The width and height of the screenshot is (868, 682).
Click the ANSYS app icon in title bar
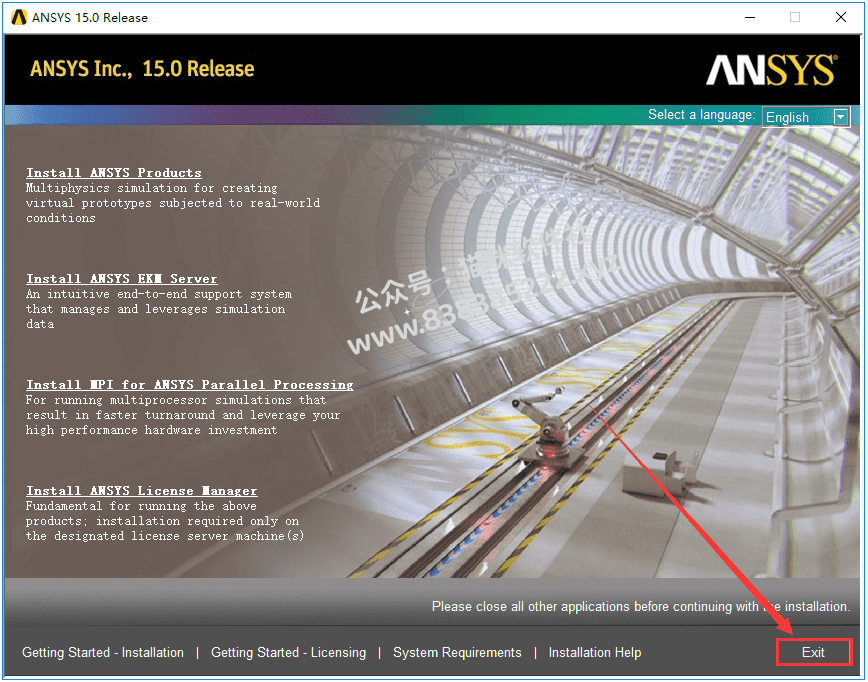coord(19,18)
